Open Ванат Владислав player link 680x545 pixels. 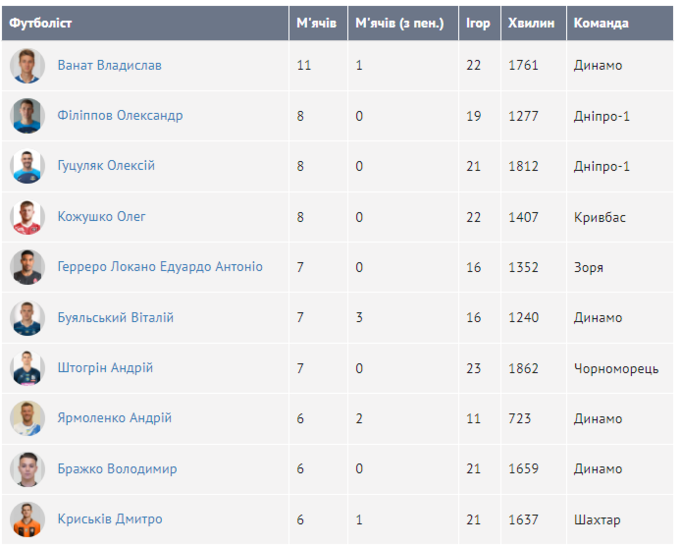coord(109,66)
